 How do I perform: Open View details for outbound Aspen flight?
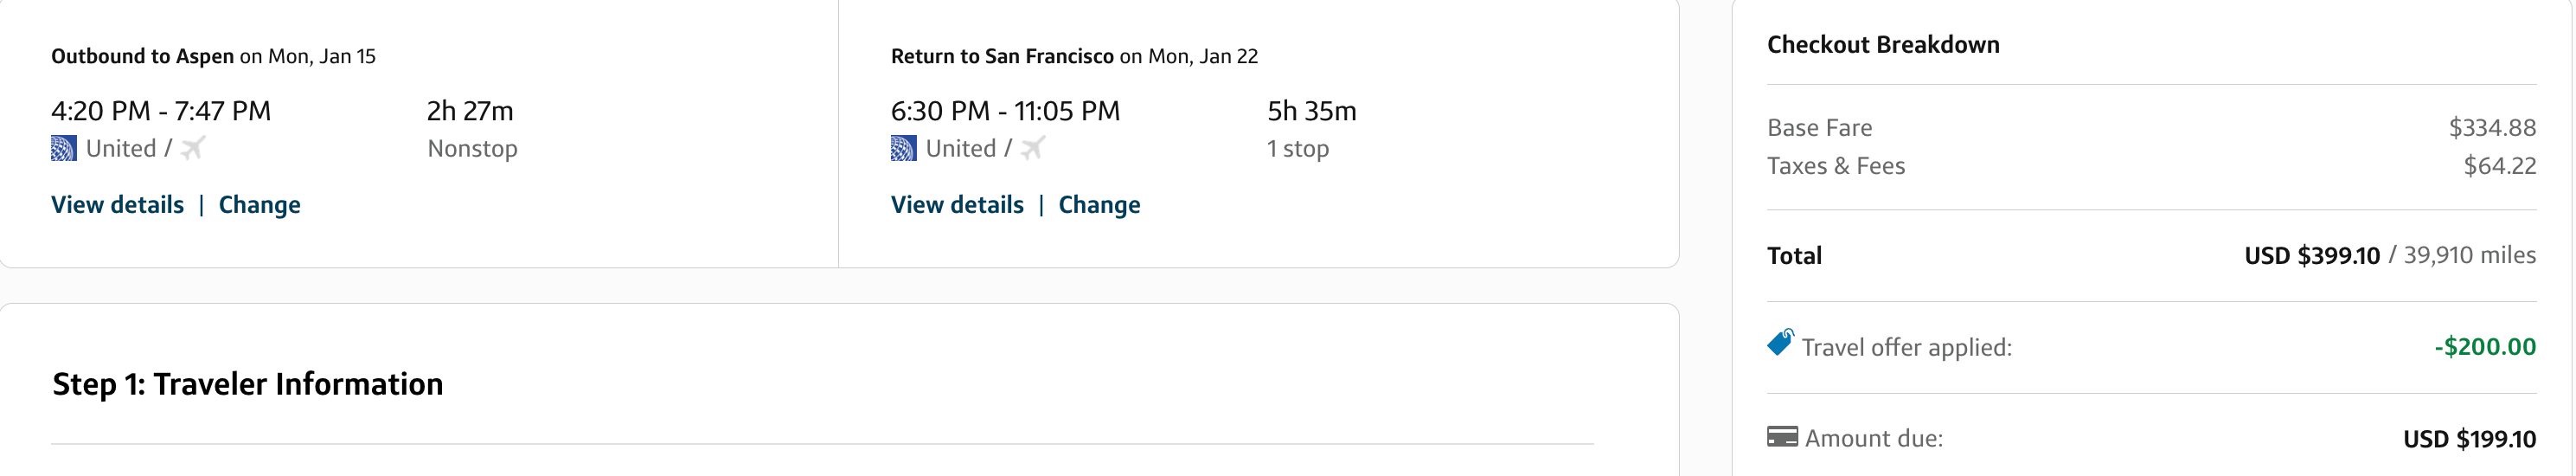(117, 205)
